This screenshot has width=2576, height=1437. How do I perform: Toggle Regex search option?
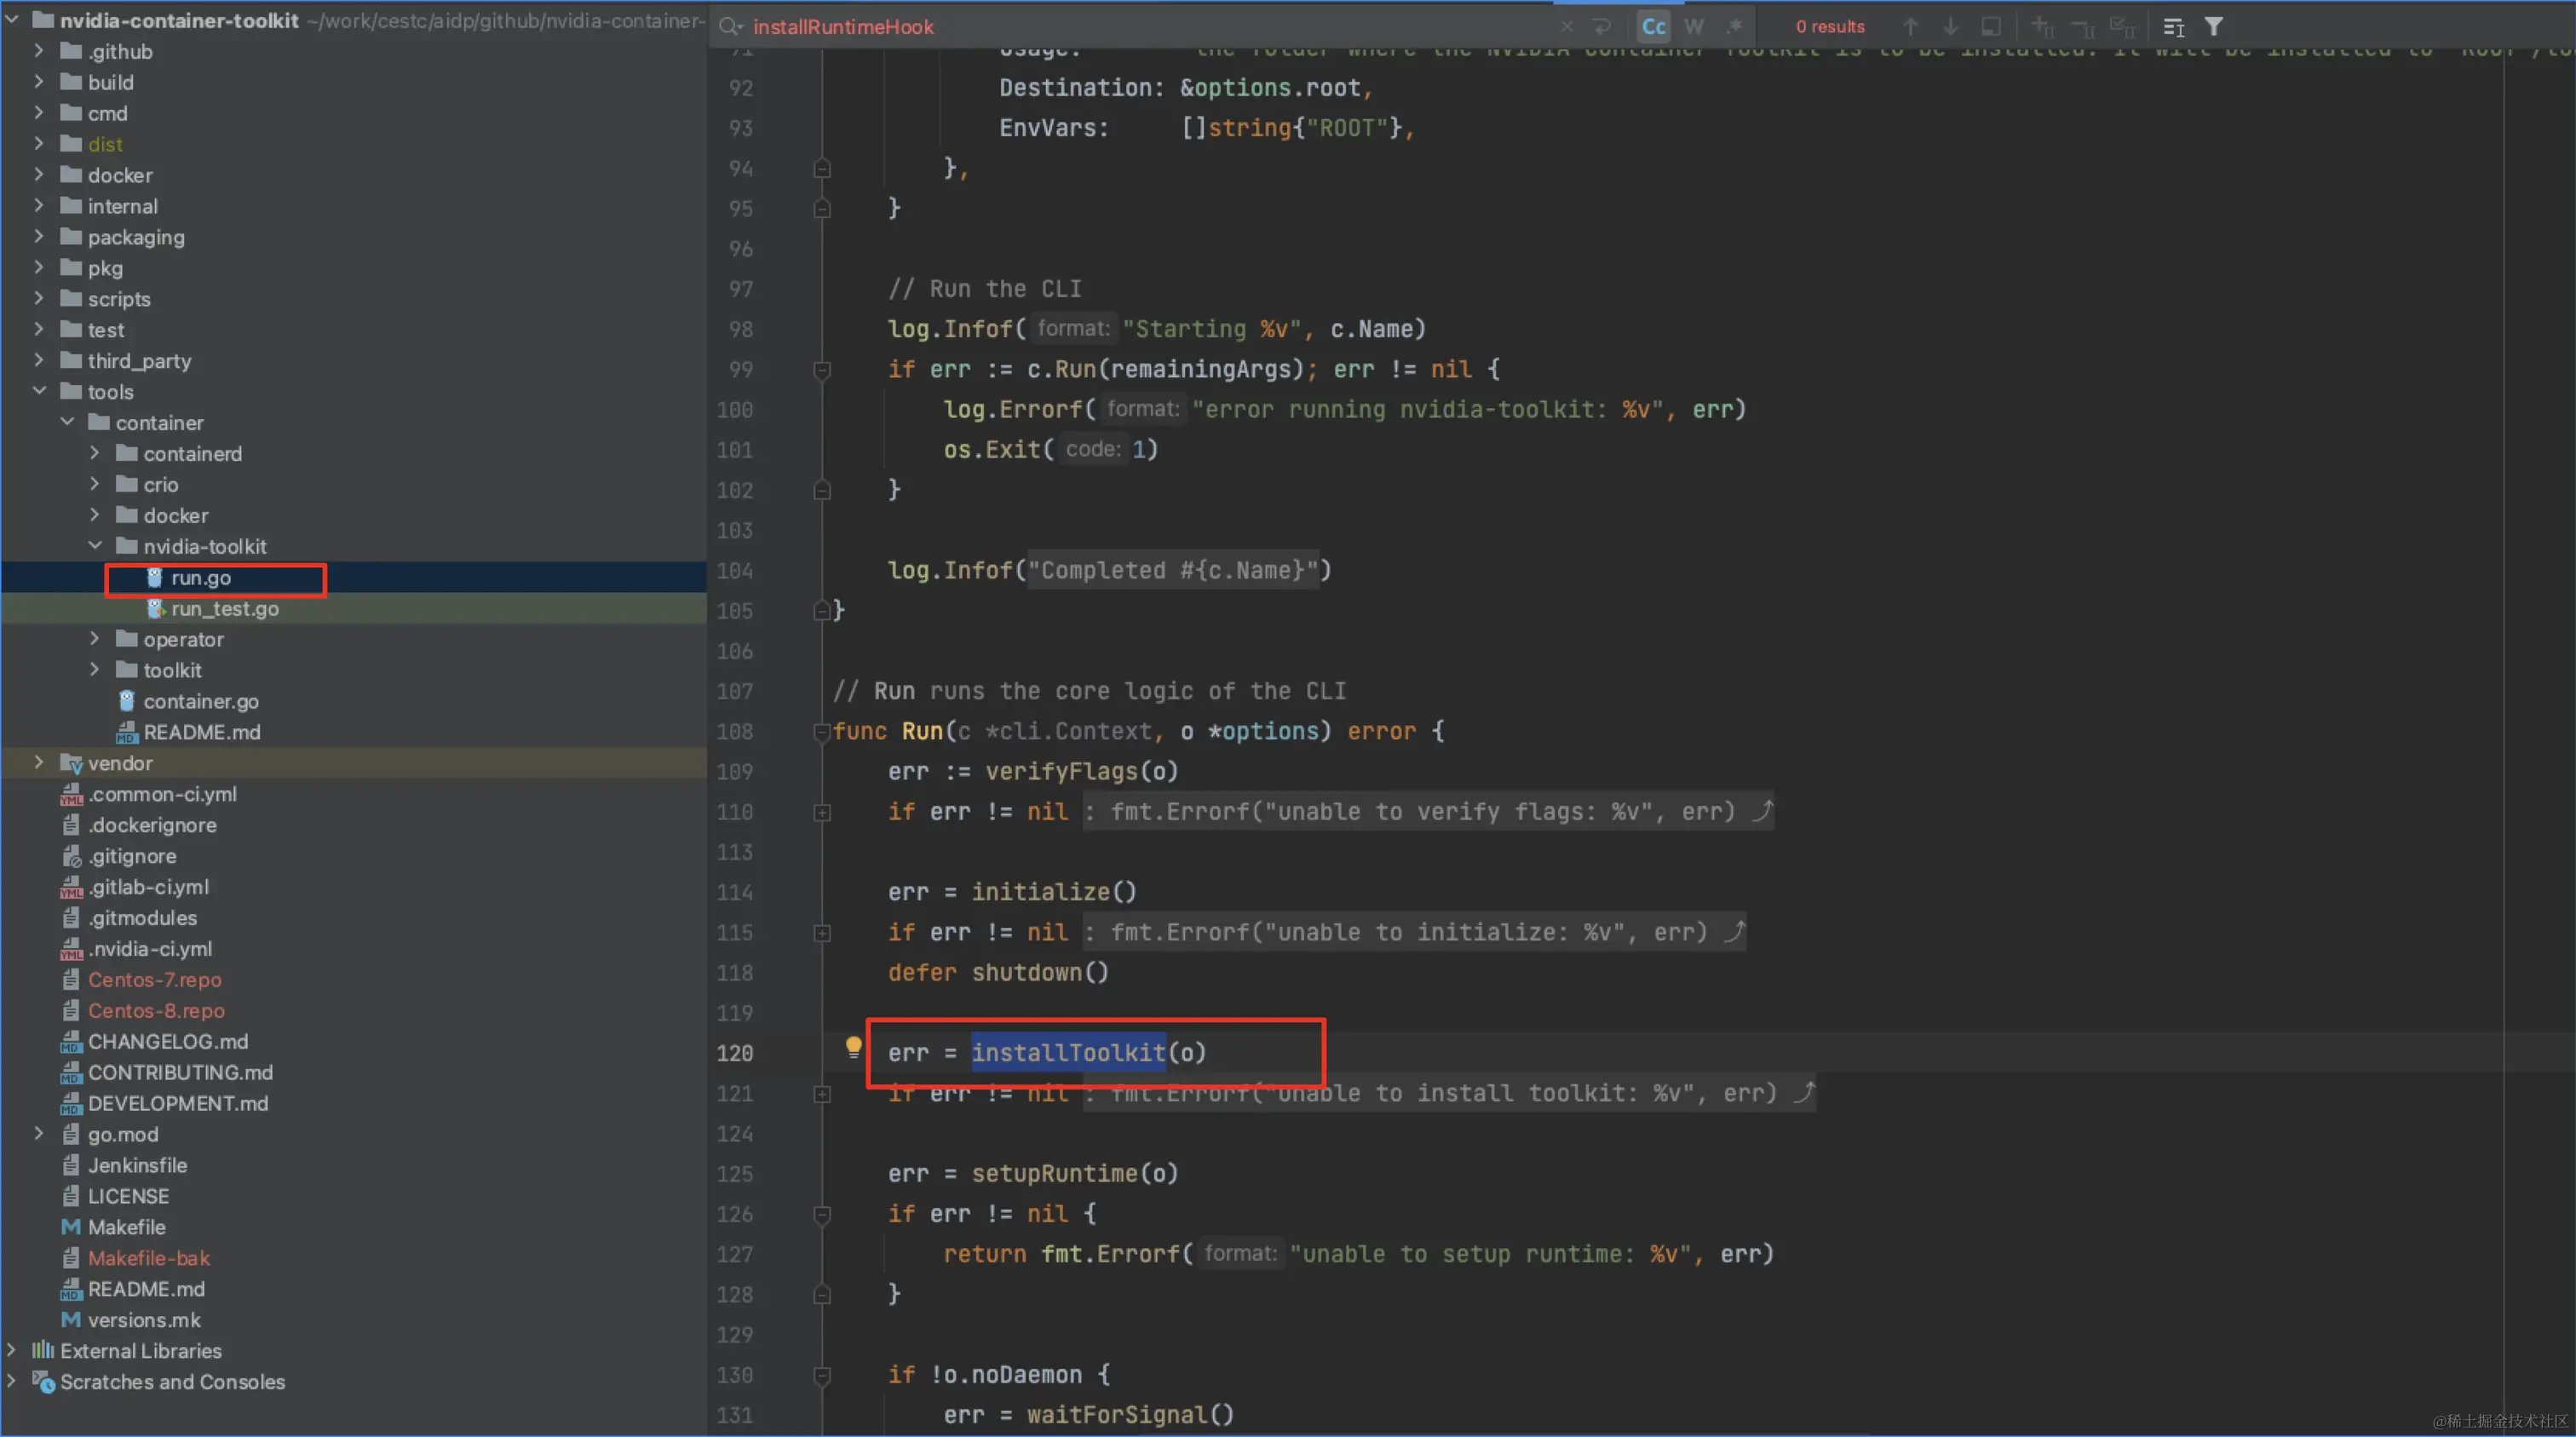point(1734,27)
